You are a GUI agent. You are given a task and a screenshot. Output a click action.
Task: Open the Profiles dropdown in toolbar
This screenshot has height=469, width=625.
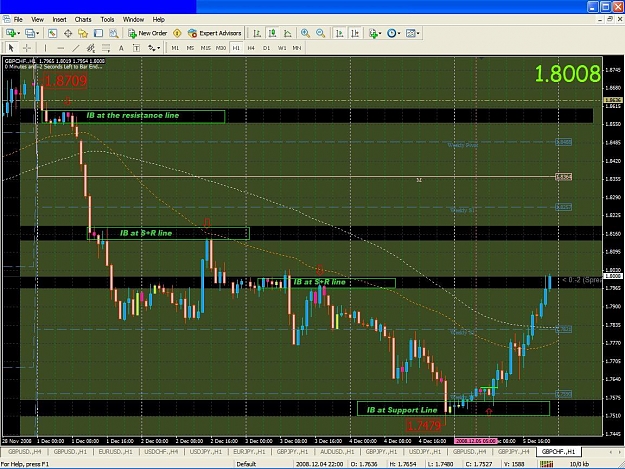pyautogui.click(x=31, y=33)
